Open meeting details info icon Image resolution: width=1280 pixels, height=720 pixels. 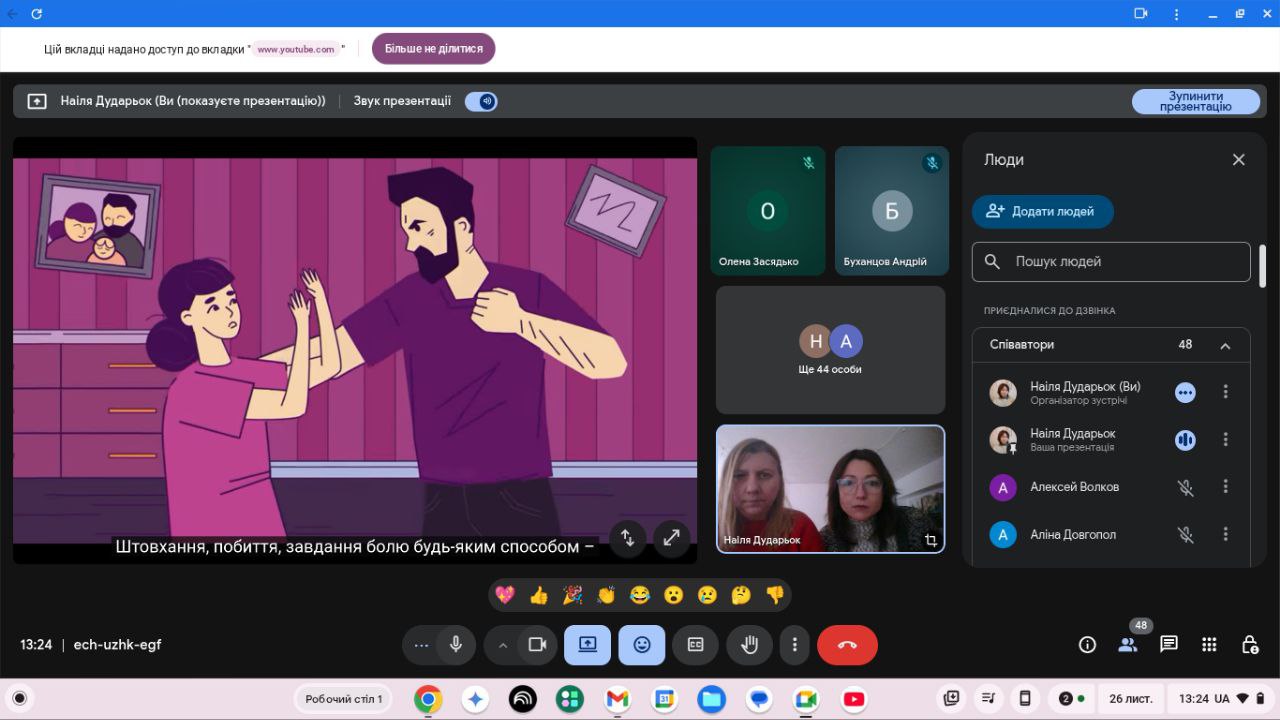(x=1087, y=645)
